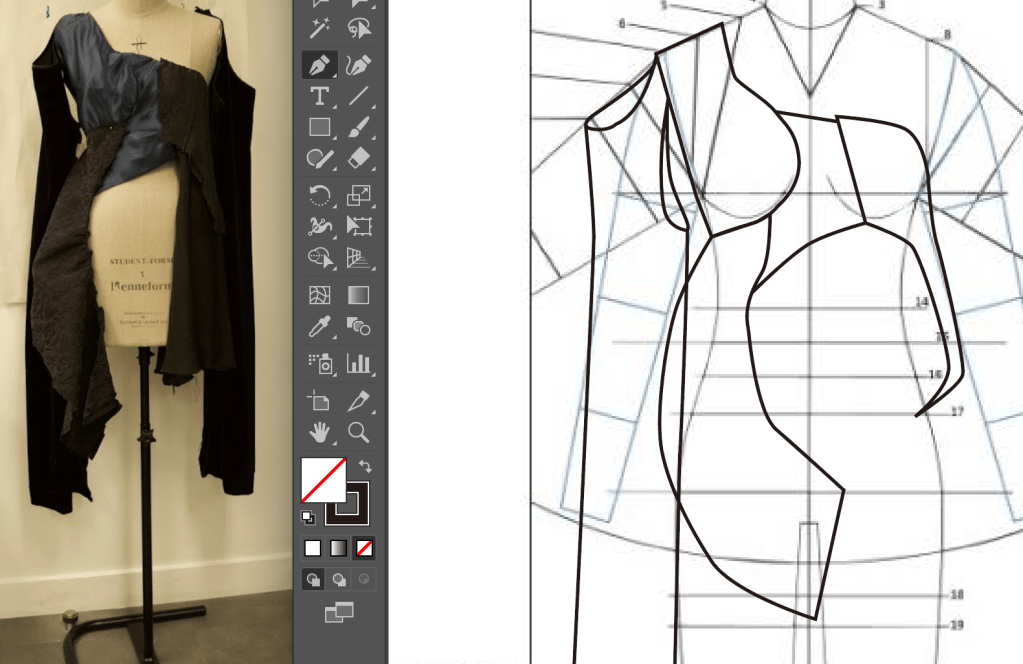This screenshot has width=1023, height=664.
Task: Select the Pen tool
Action: (319, 65)
